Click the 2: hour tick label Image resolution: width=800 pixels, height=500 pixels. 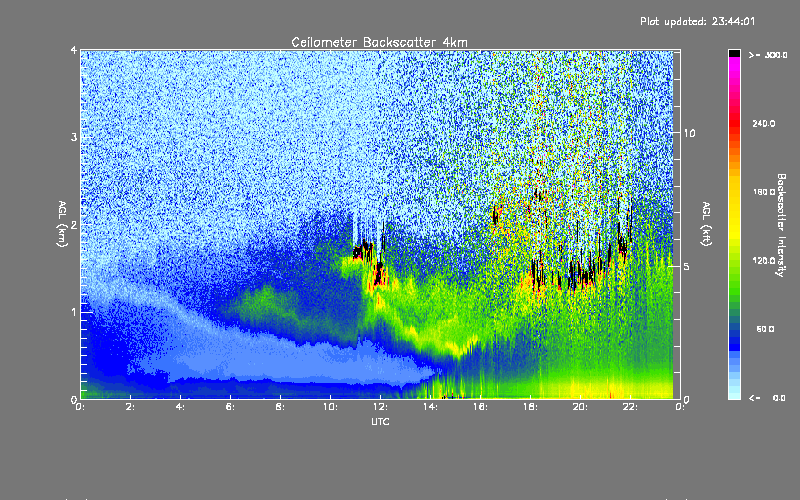130,407
